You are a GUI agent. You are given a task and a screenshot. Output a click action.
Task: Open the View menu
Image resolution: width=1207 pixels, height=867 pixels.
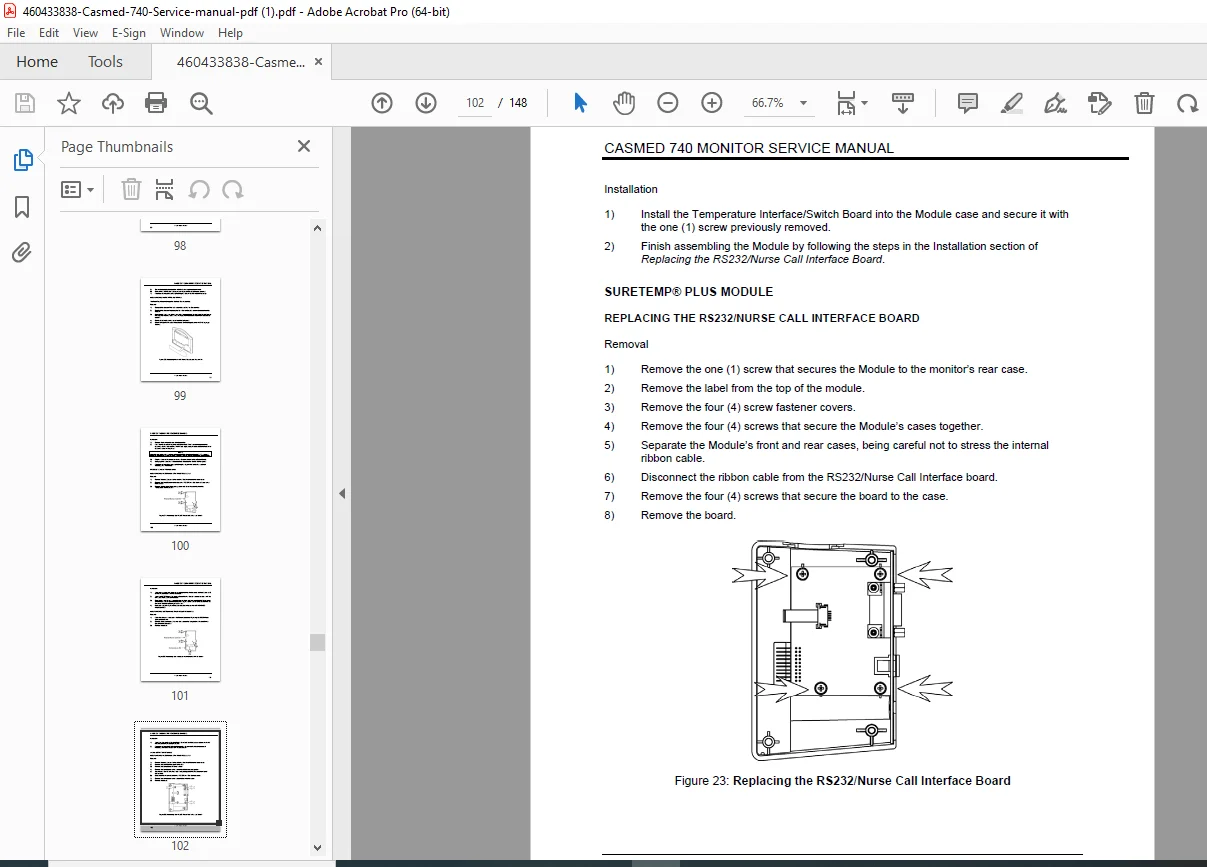pos(86,33)
